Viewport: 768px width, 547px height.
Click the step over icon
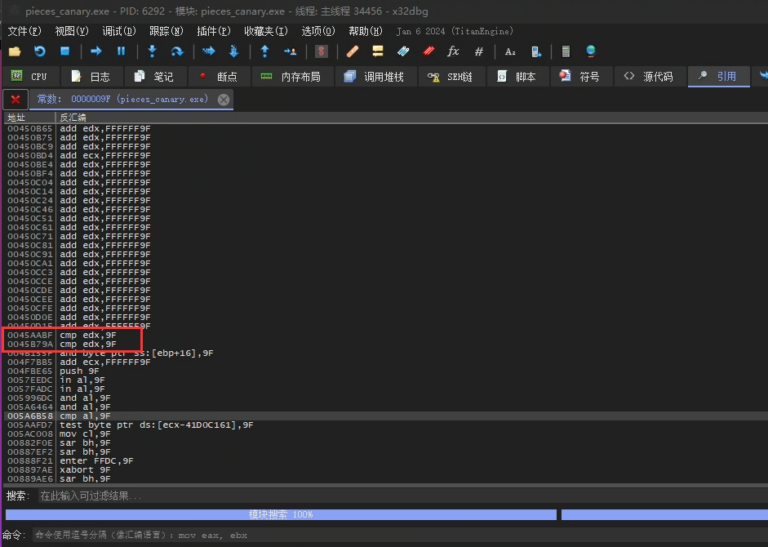pyautogui.click(x=177, y=51)
